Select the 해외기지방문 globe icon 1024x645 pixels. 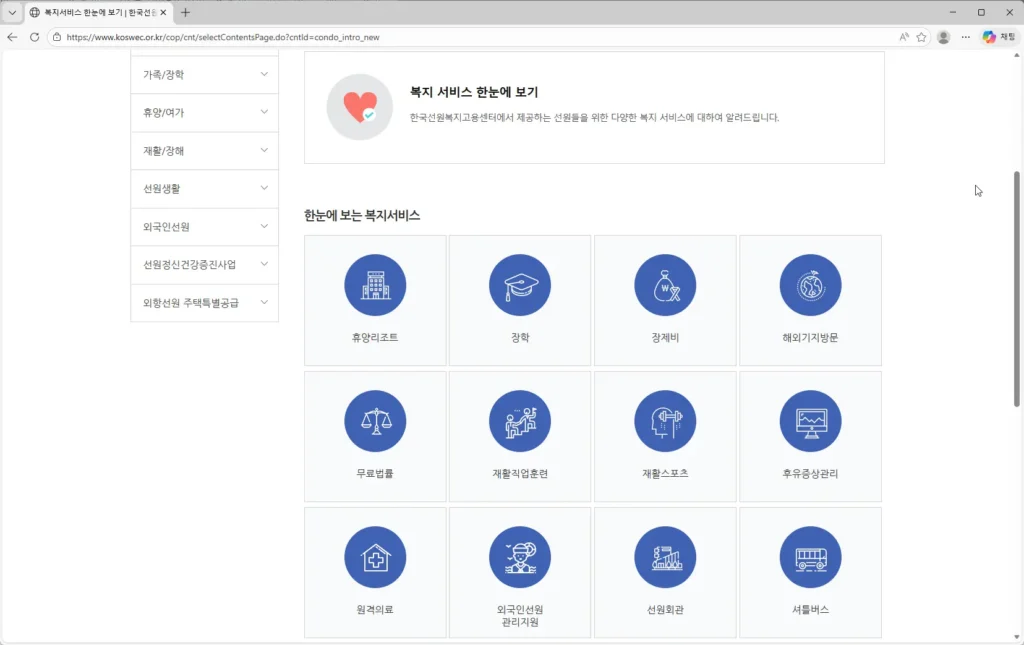(x=810, y=285)
